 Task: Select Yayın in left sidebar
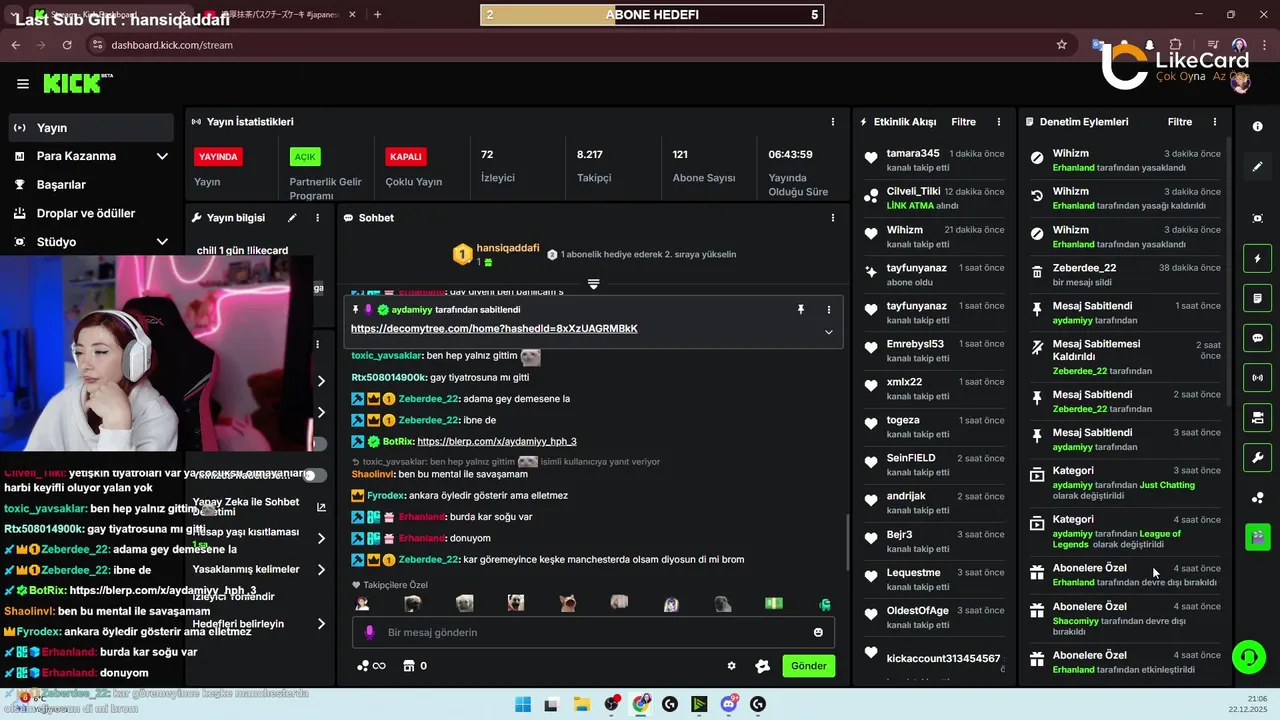pyautogui.click(x=92, y=128)
